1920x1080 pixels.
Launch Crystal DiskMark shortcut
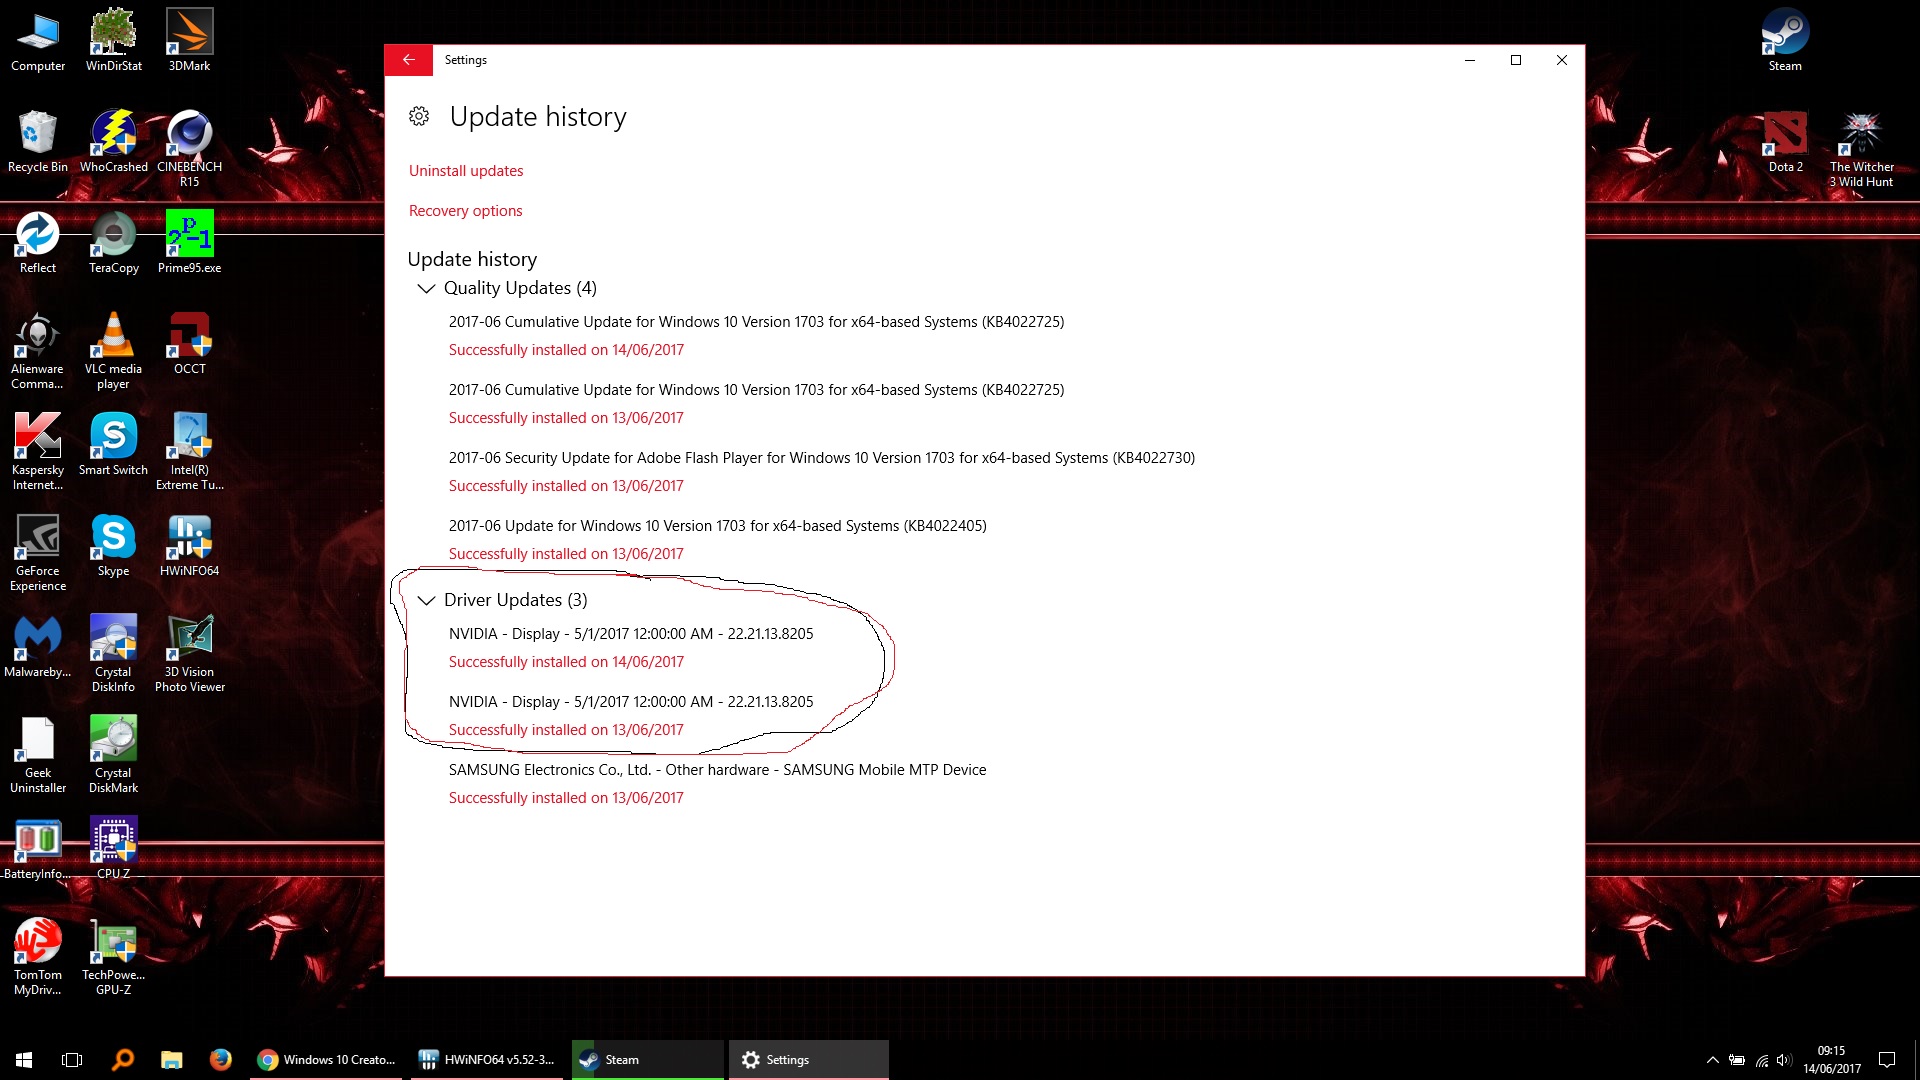[x=114, y=756]
